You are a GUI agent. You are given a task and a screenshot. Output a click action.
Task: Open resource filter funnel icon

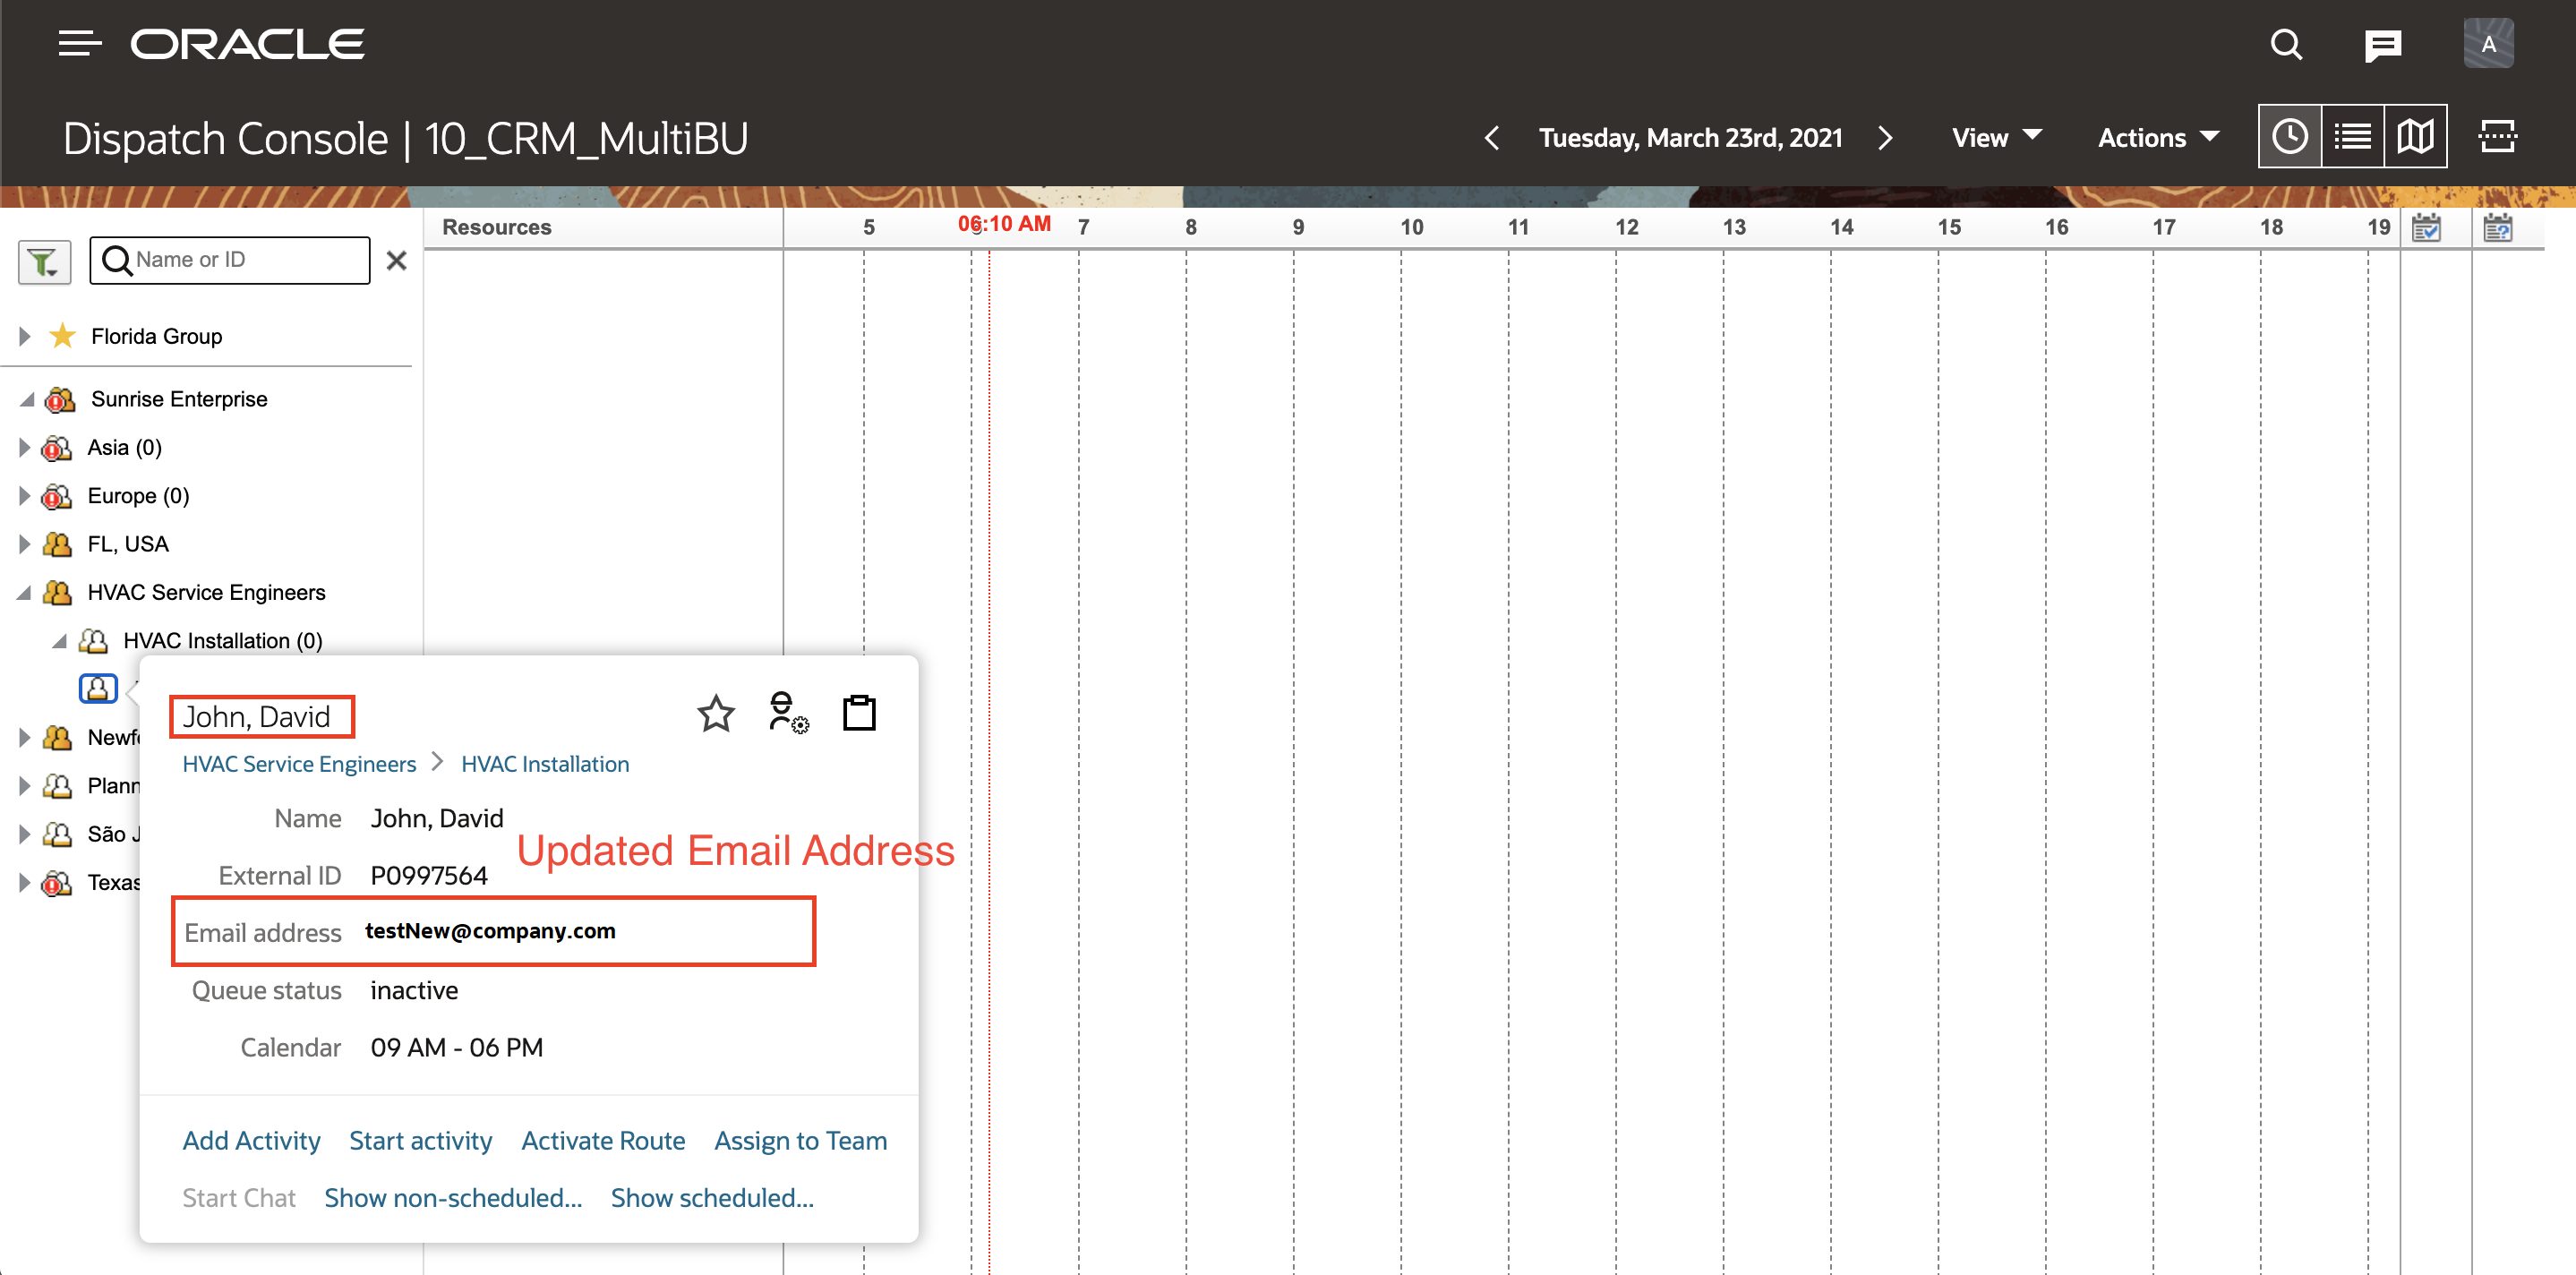click(x=44, y=262)
